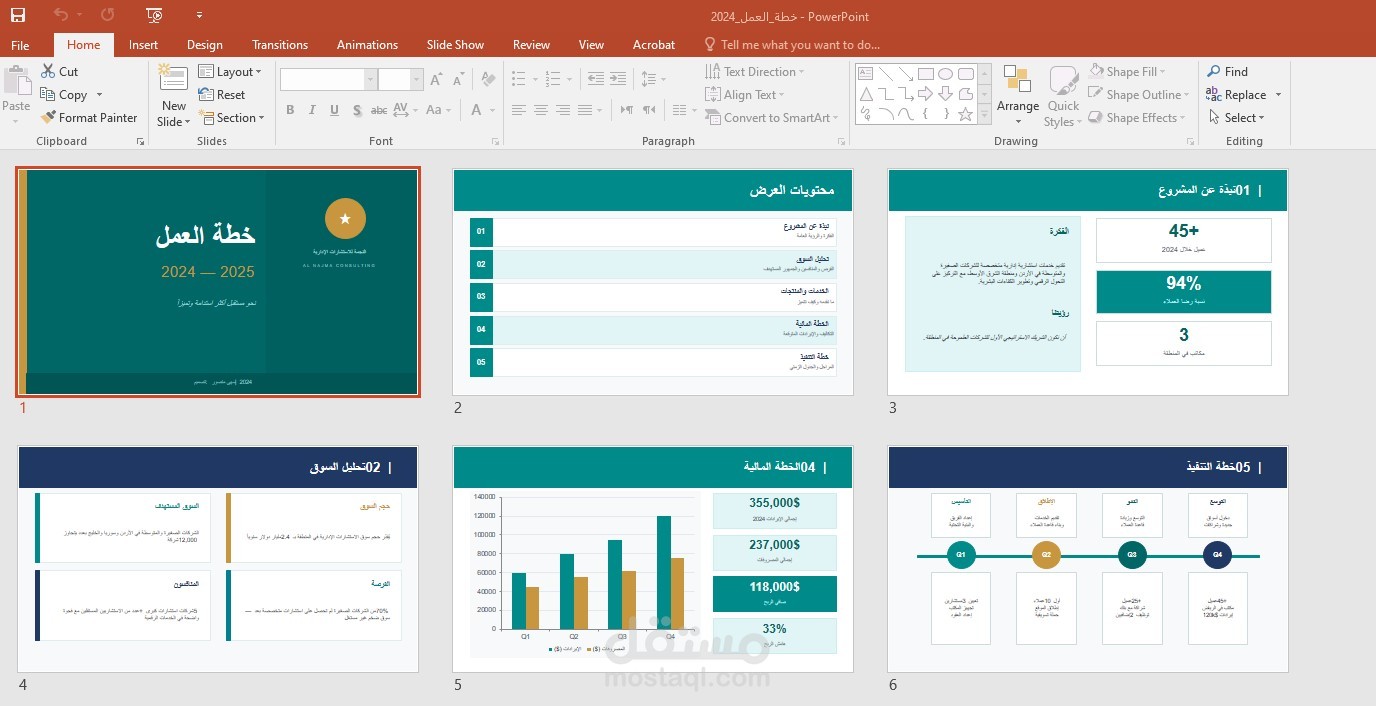Toggle Bold formatting
Screen dimensions: 1376x706
pos(290,110)
